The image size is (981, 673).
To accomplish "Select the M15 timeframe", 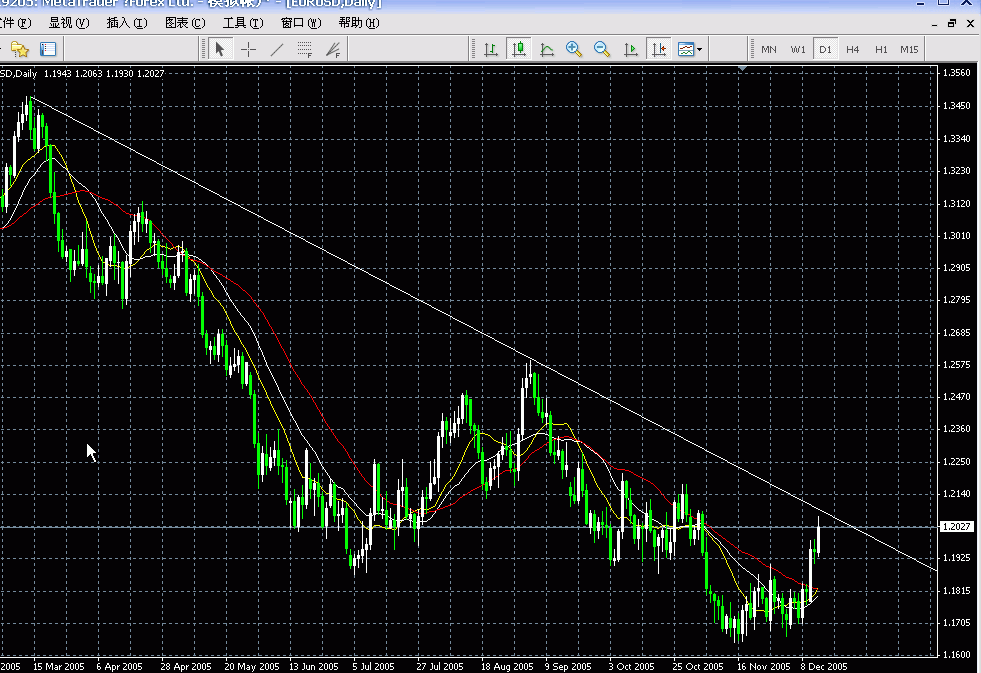I will tap(909, 49).
